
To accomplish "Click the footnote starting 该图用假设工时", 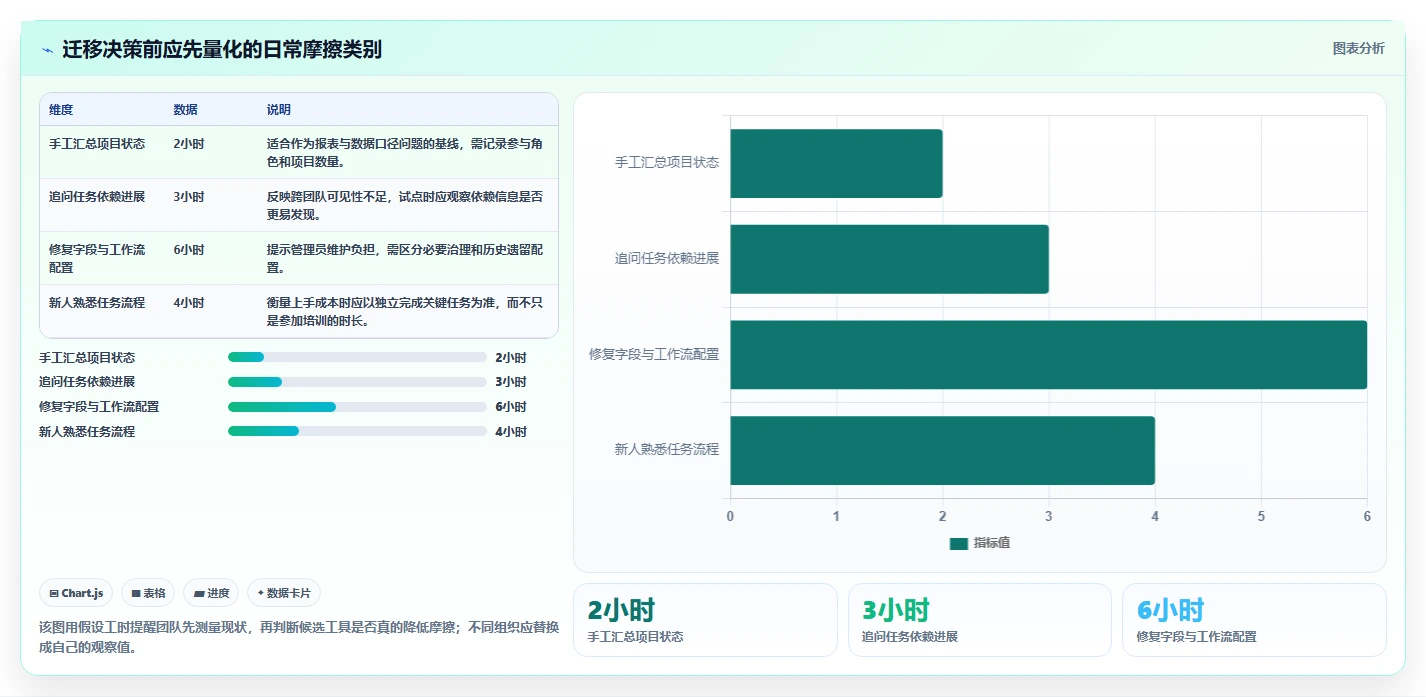I will pyautogui.click(x=298, y=637).
